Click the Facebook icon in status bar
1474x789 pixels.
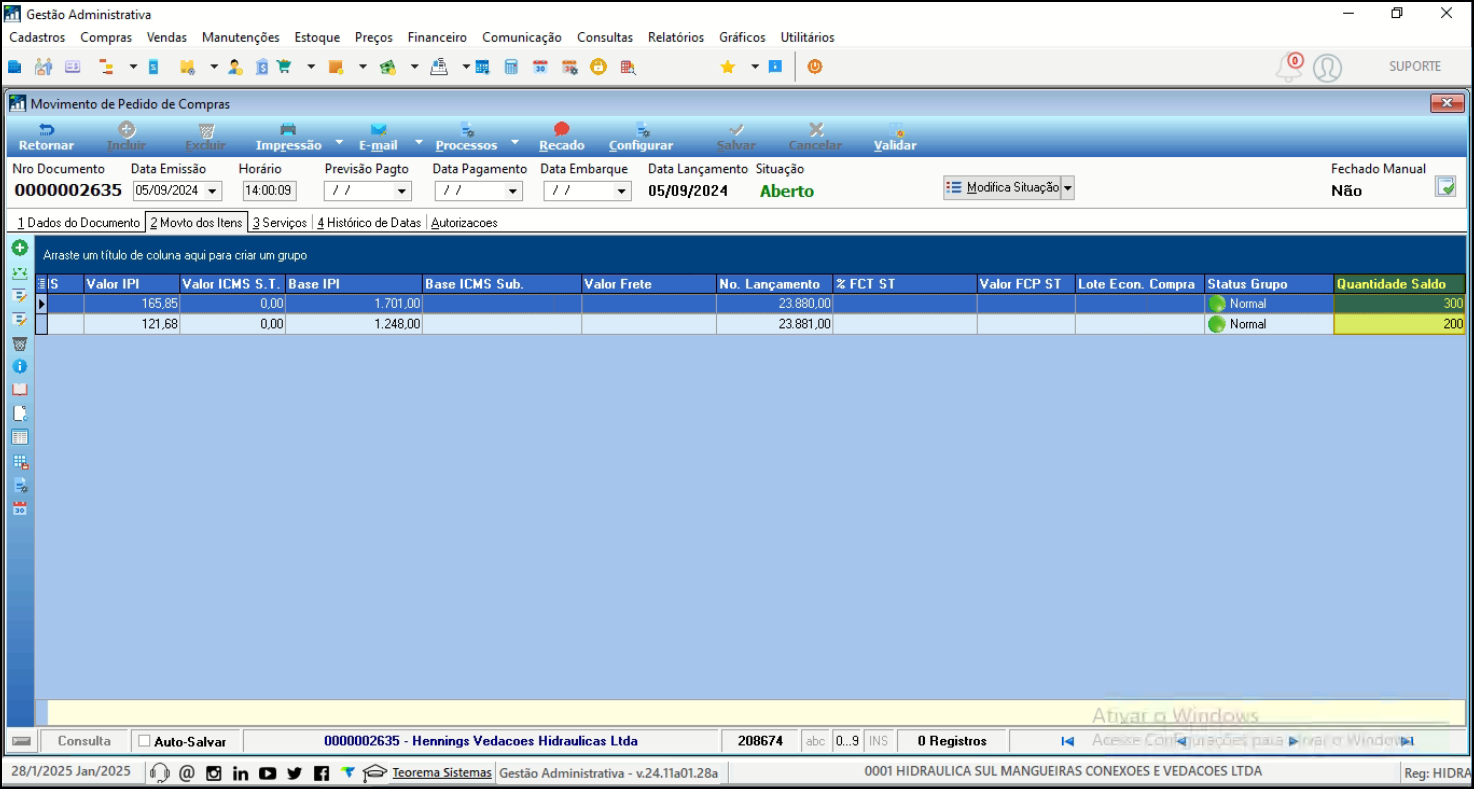coord(321,773)
